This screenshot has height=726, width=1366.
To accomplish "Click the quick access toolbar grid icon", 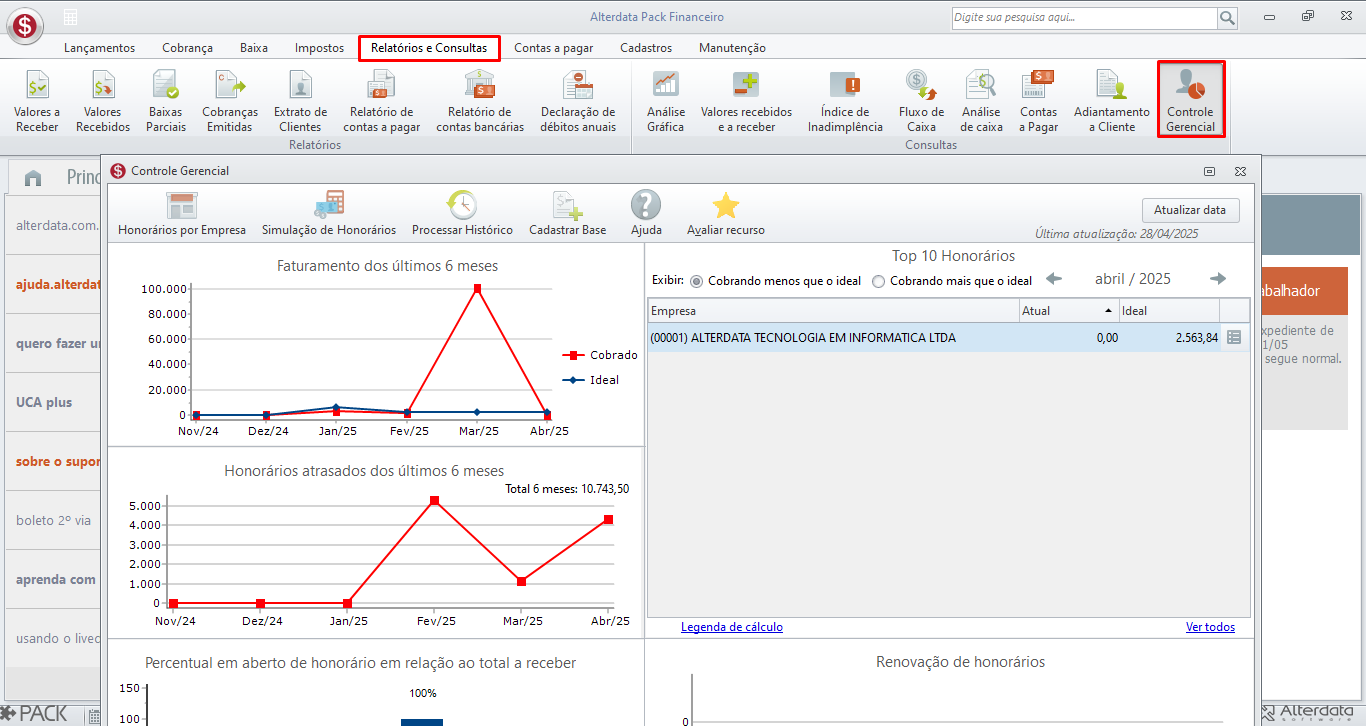I will tap(70, 17).
